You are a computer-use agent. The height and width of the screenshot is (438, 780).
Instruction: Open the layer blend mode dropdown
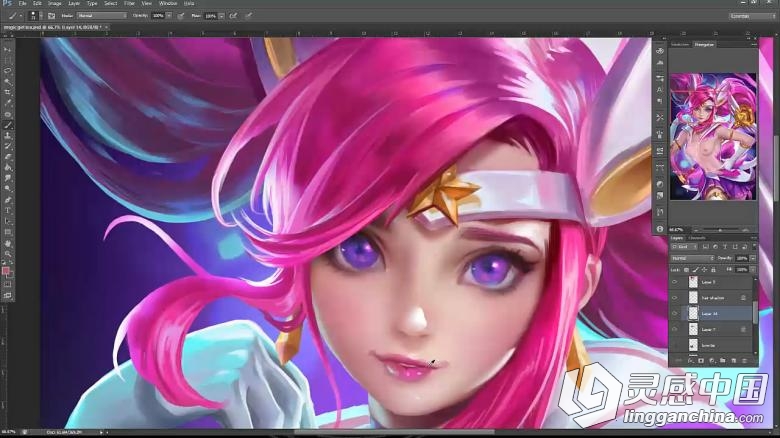tap(692, 258)
